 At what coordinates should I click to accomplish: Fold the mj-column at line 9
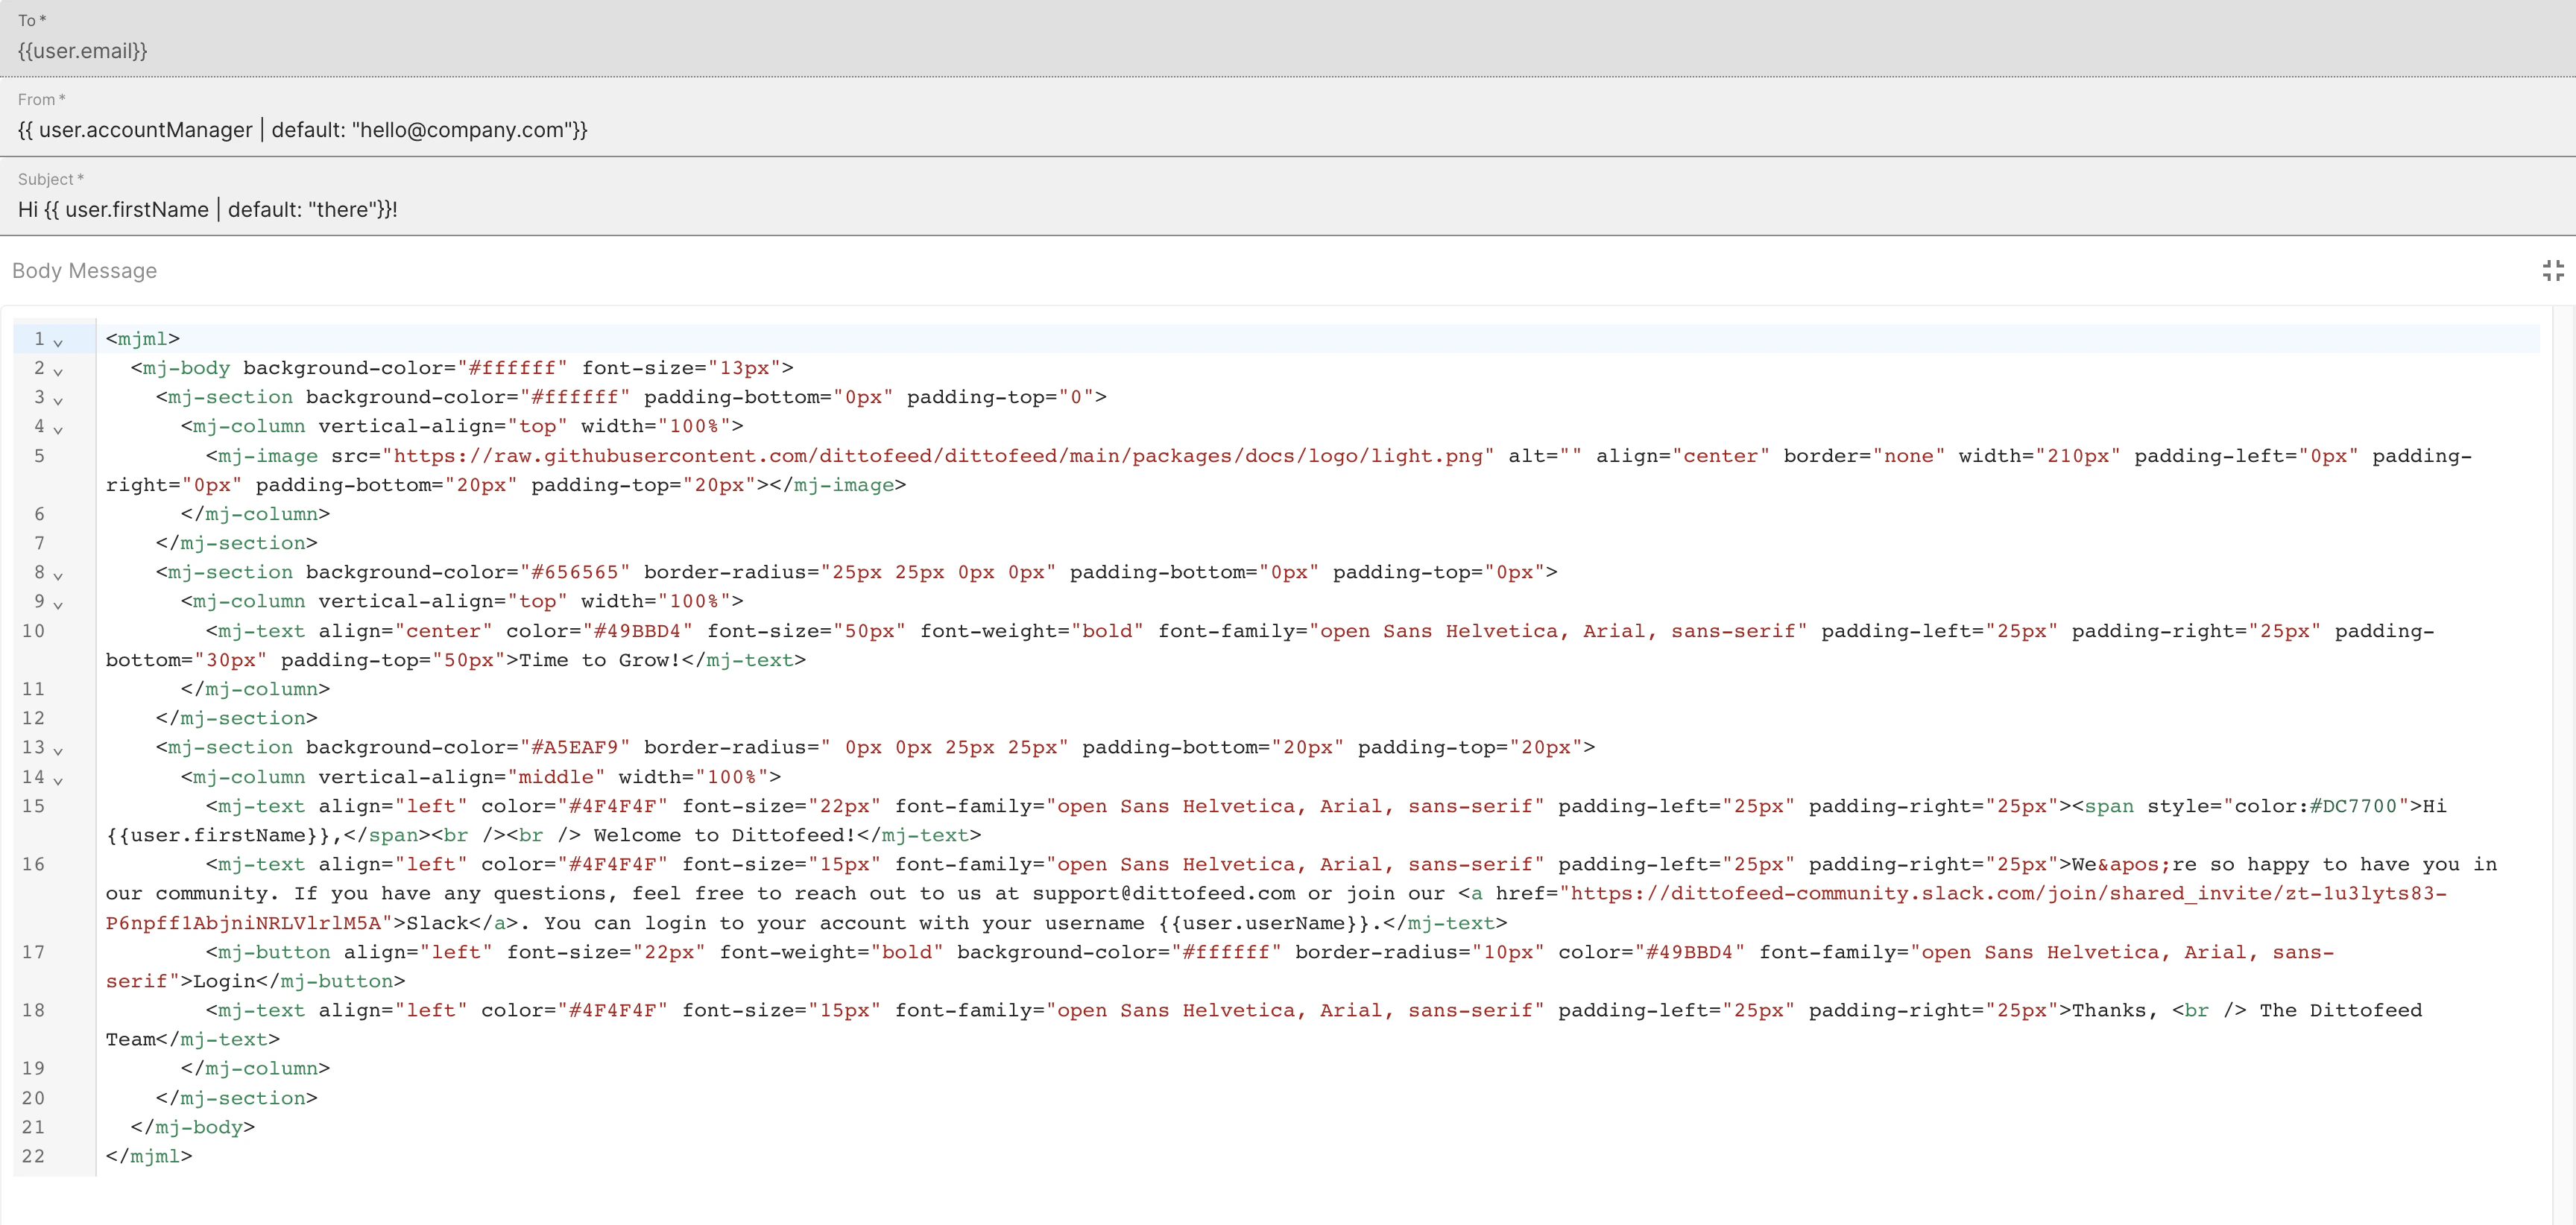point(58,604)
